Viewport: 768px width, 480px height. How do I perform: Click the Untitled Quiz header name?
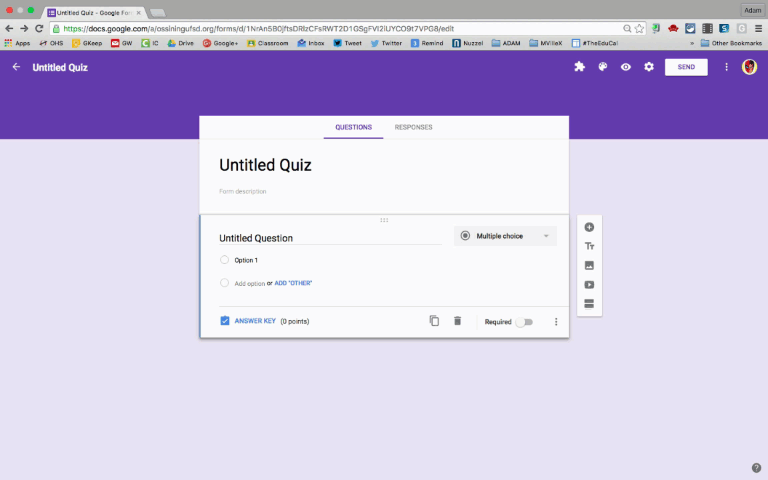(60, 68)
